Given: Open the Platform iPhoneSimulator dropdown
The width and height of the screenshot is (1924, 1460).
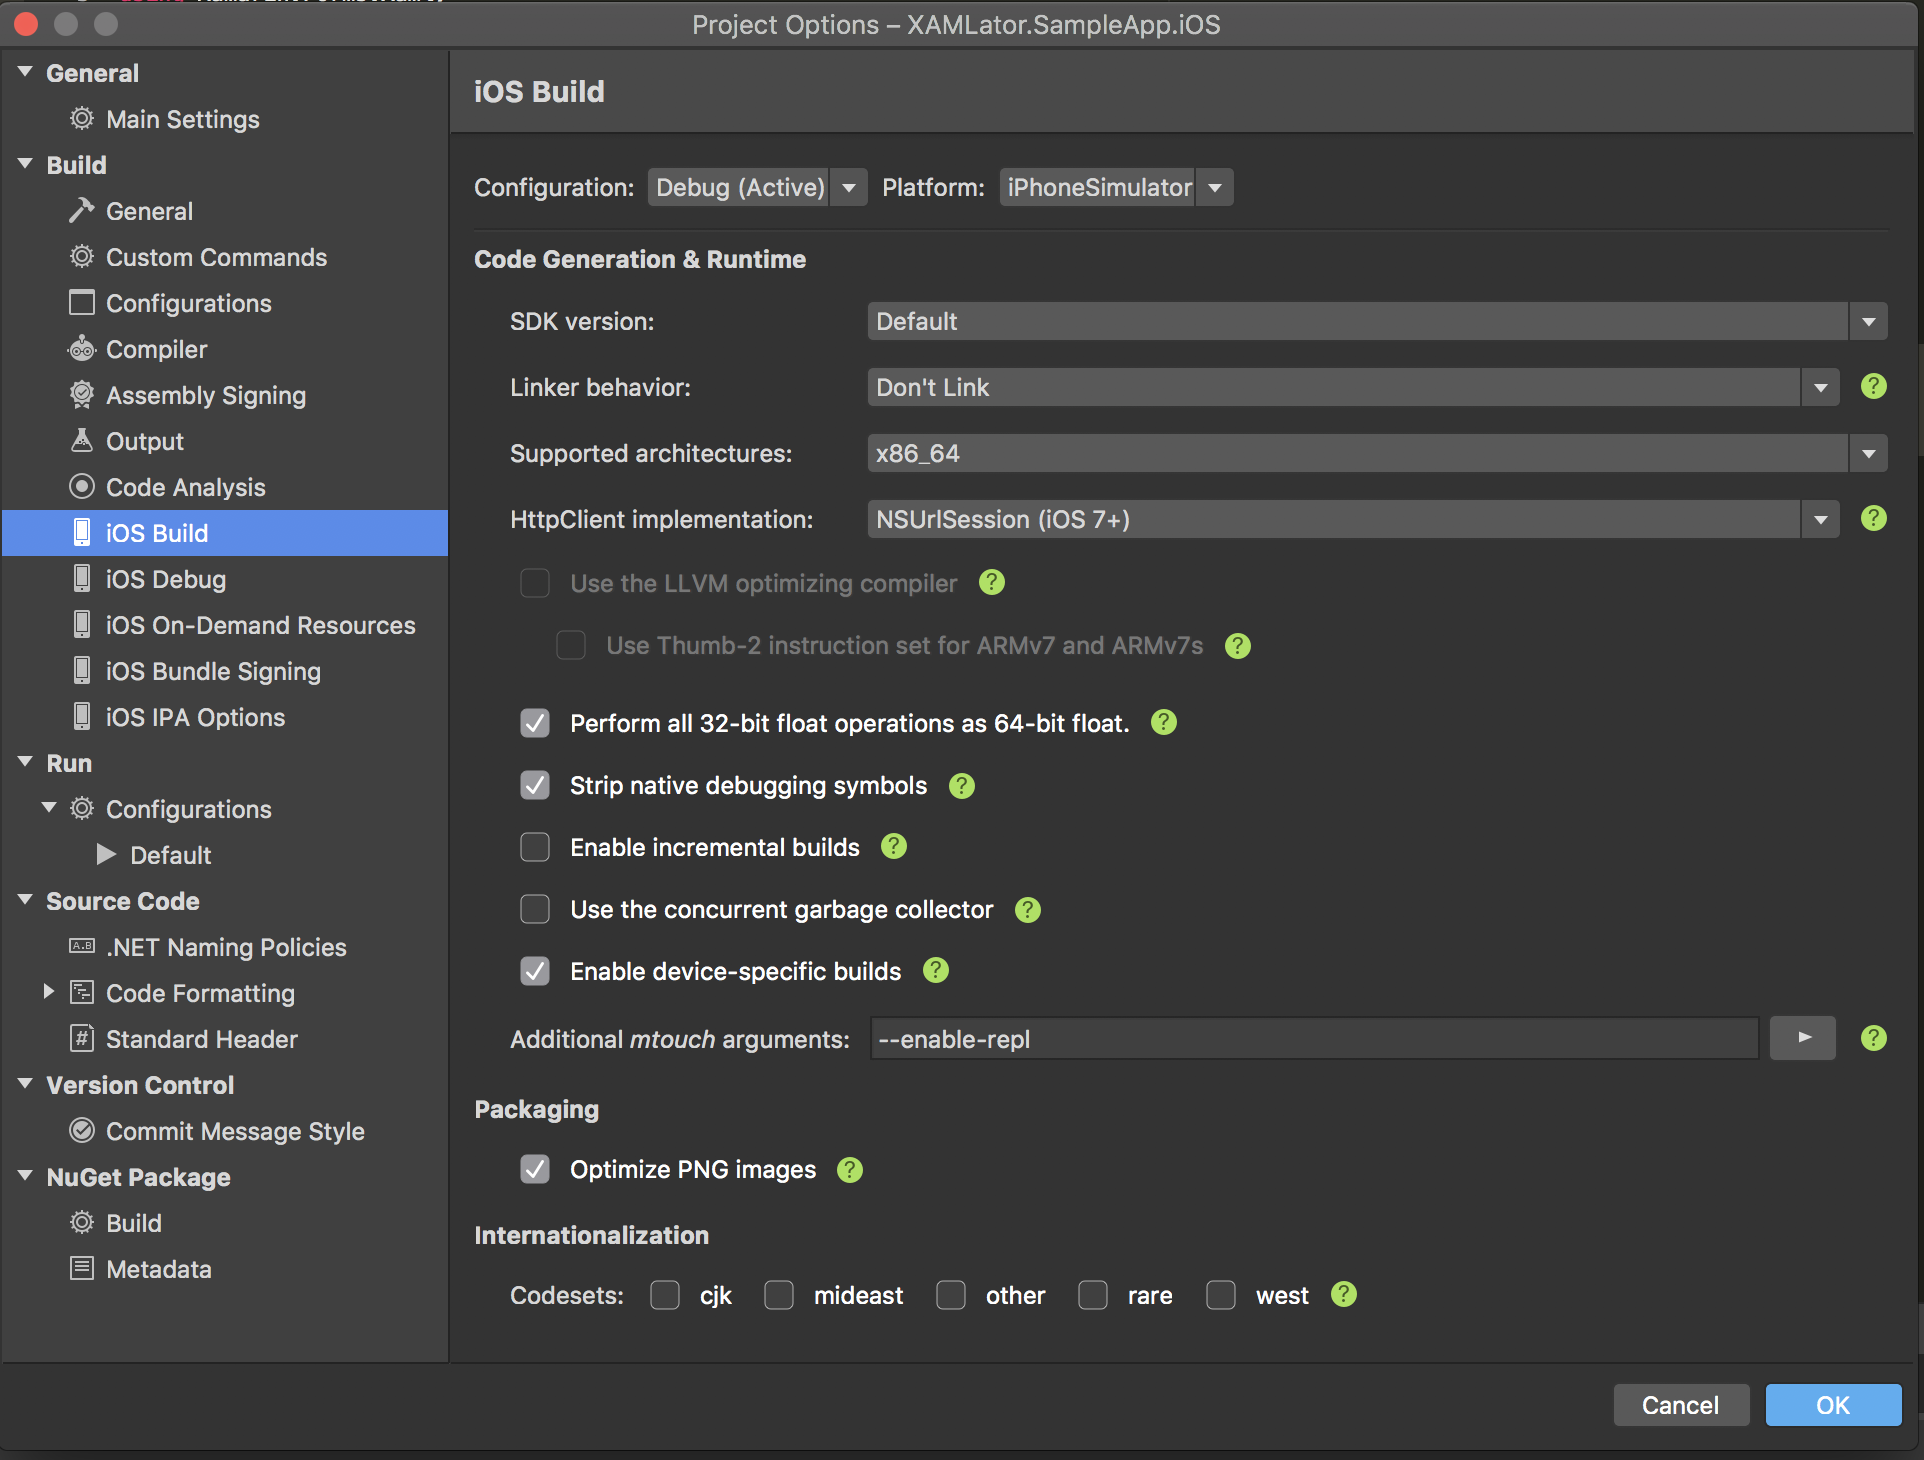Looking at the screenshot, I should [1115, 187].
